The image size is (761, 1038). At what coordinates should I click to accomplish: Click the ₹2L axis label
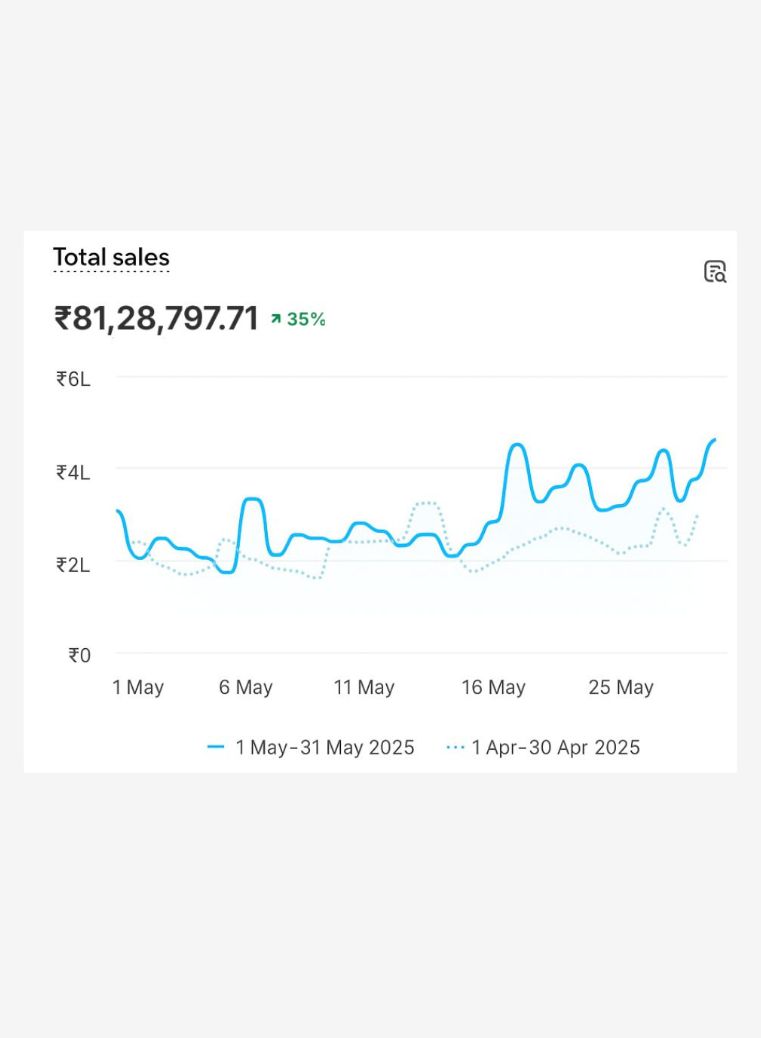pos(73,565)
